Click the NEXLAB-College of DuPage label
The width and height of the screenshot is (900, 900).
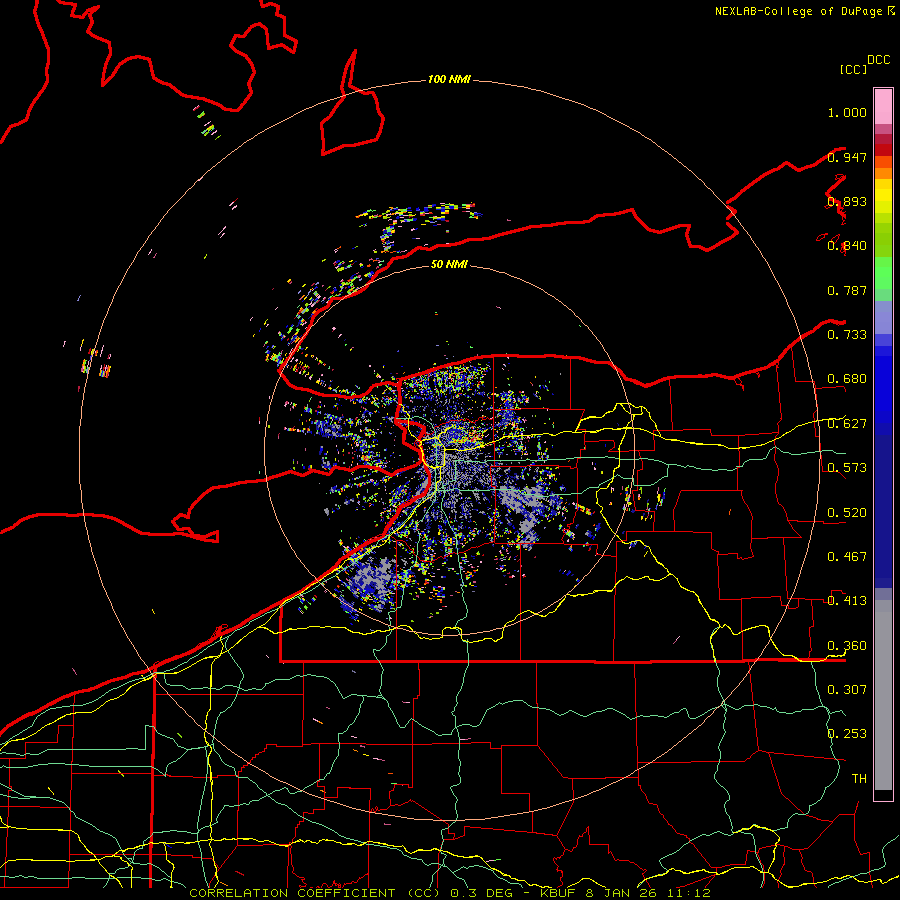(798, 11)
